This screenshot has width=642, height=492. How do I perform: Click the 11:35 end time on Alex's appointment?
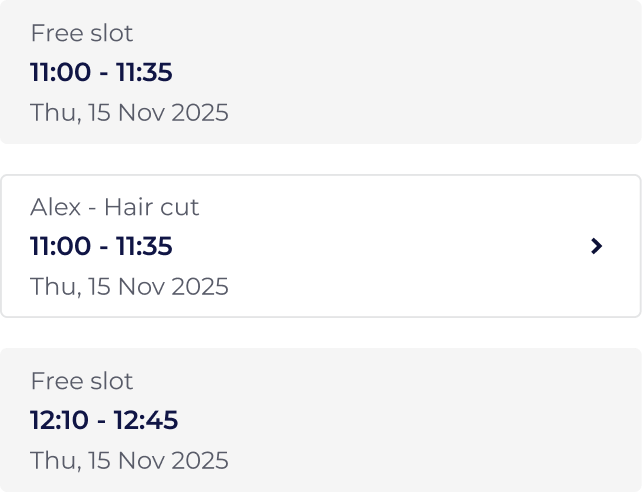coord(144,246)
